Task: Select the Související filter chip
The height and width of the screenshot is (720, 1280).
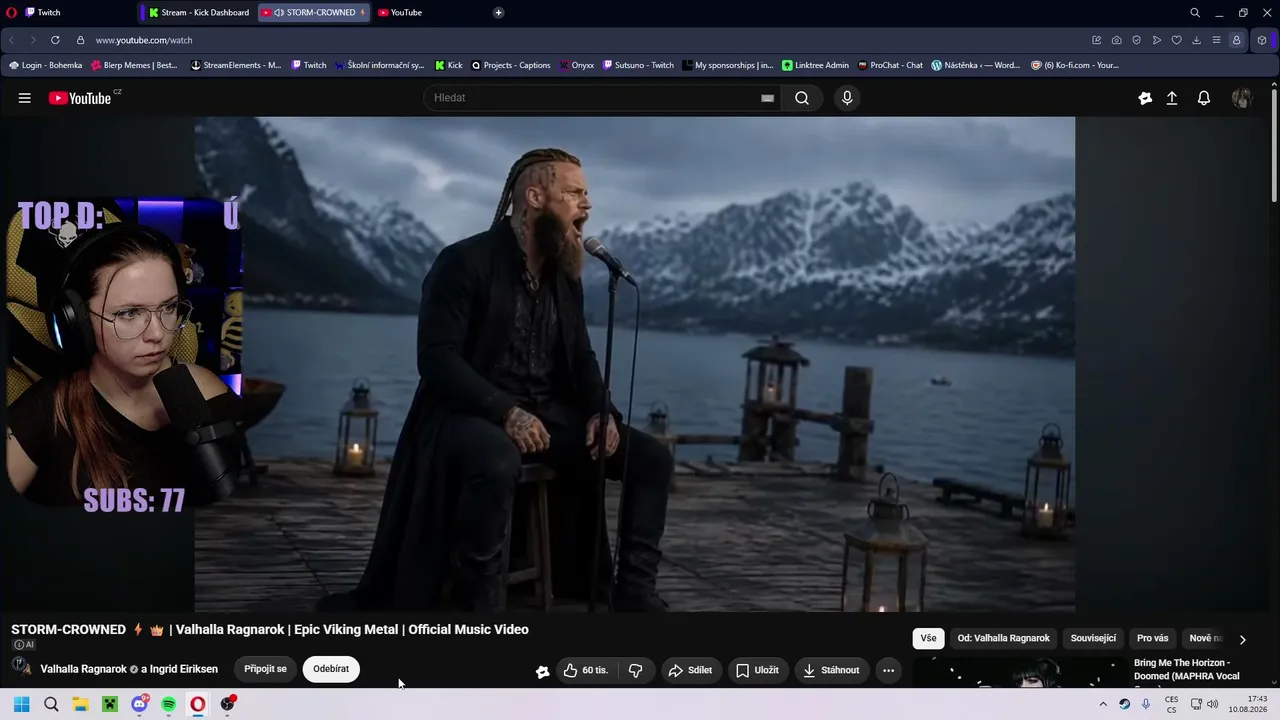Action: coord(1093,638)
